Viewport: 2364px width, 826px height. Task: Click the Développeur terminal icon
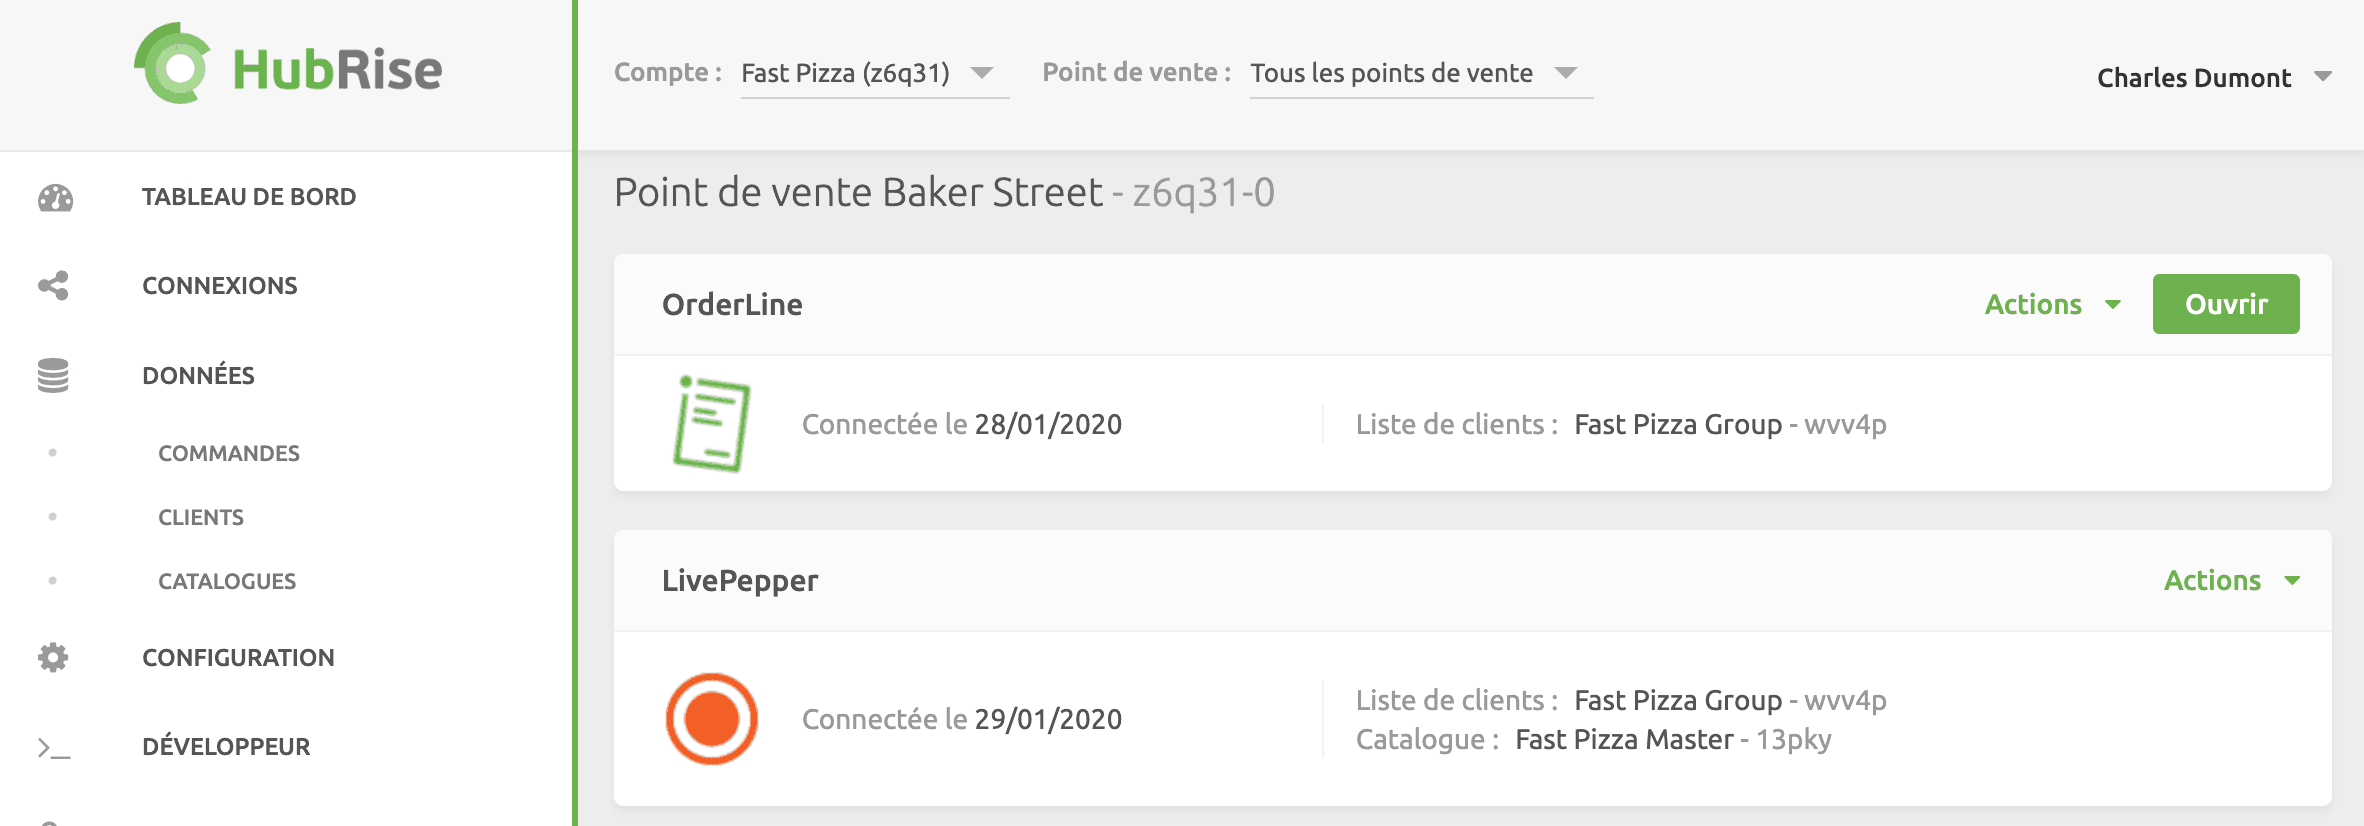[55, 747]
